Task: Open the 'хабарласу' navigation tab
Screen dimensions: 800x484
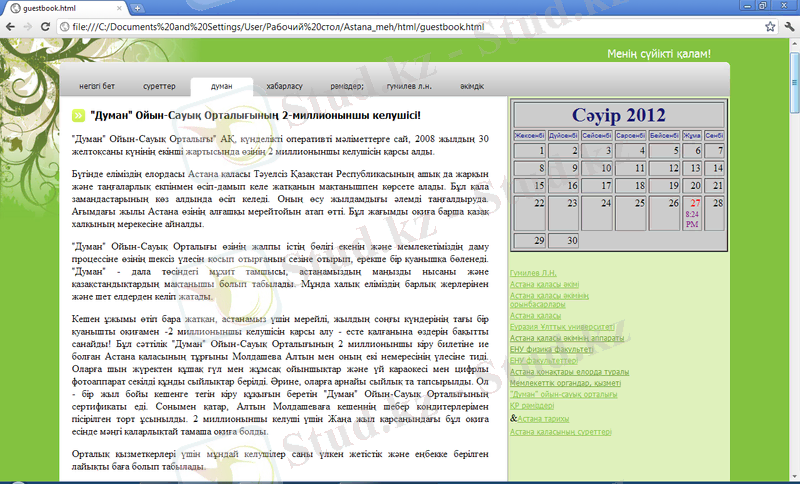Action: (284, 86)
